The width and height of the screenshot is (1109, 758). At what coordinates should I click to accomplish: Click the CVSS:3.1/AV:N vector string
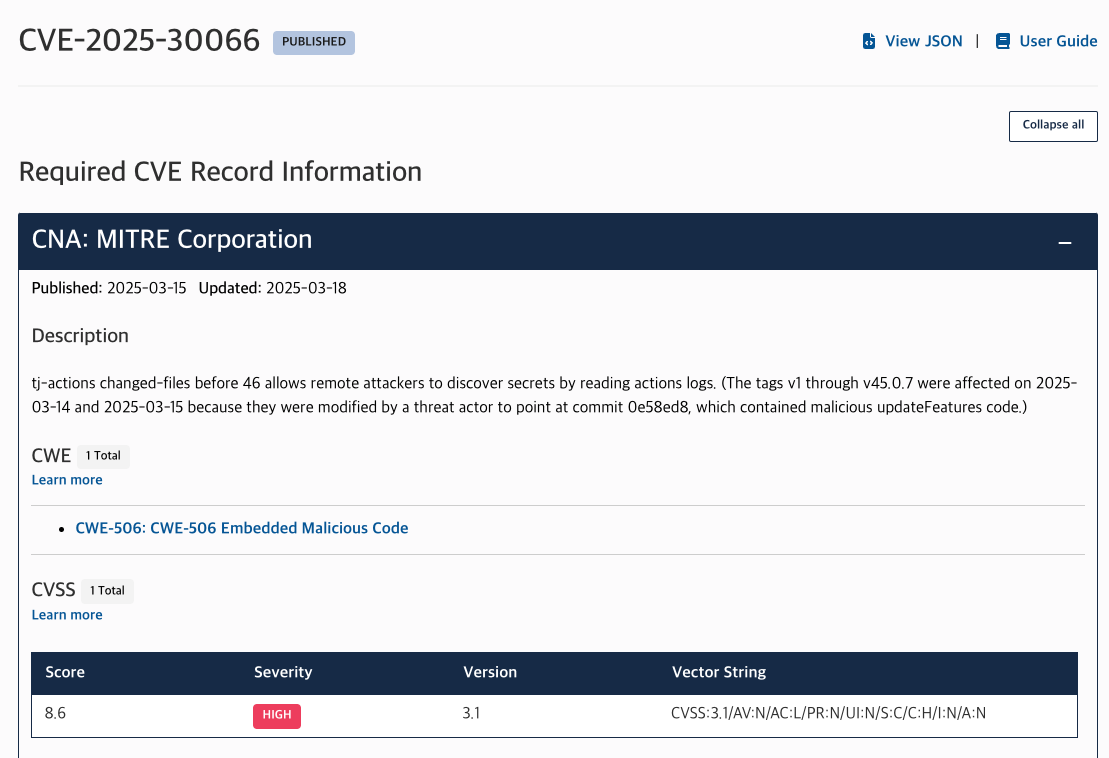pos(828,713)
